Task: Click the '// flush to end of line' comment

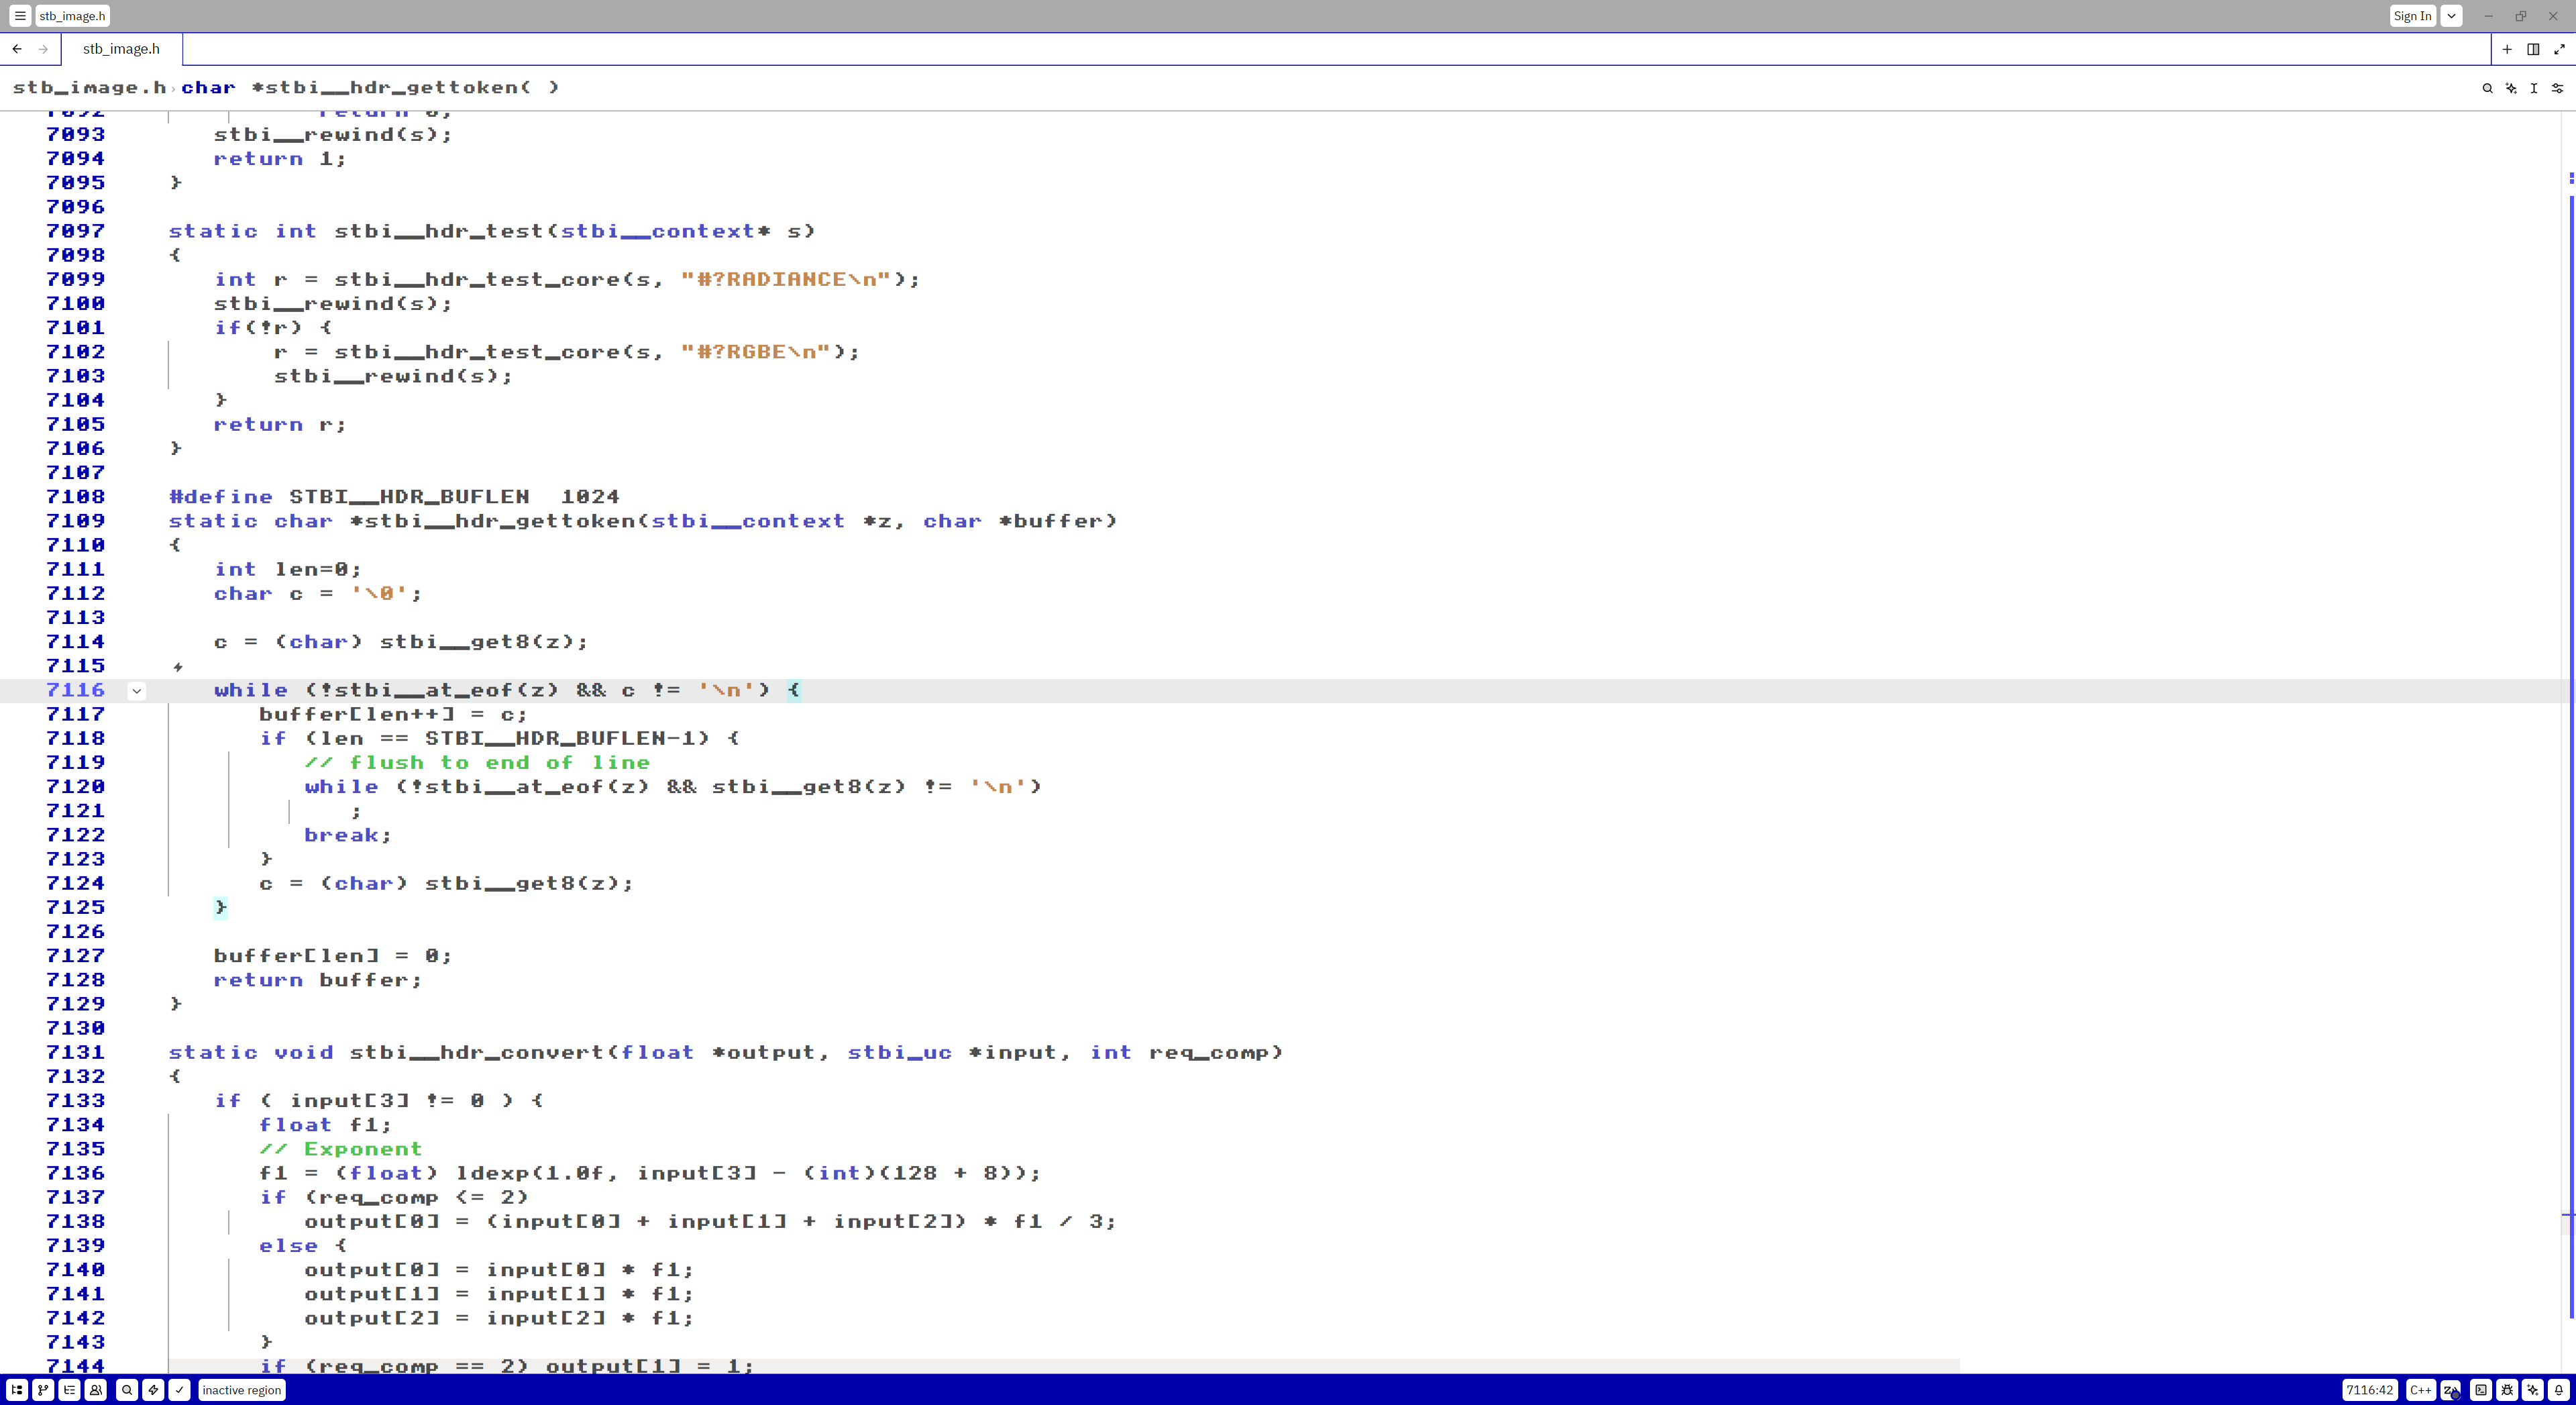Action: [x=477, y=762]
